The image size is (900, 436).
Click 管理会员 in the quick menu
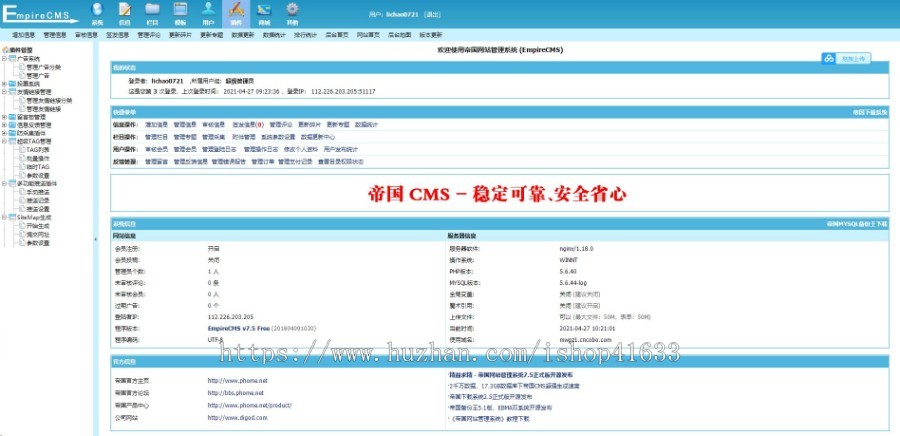(x=185, y=149)
